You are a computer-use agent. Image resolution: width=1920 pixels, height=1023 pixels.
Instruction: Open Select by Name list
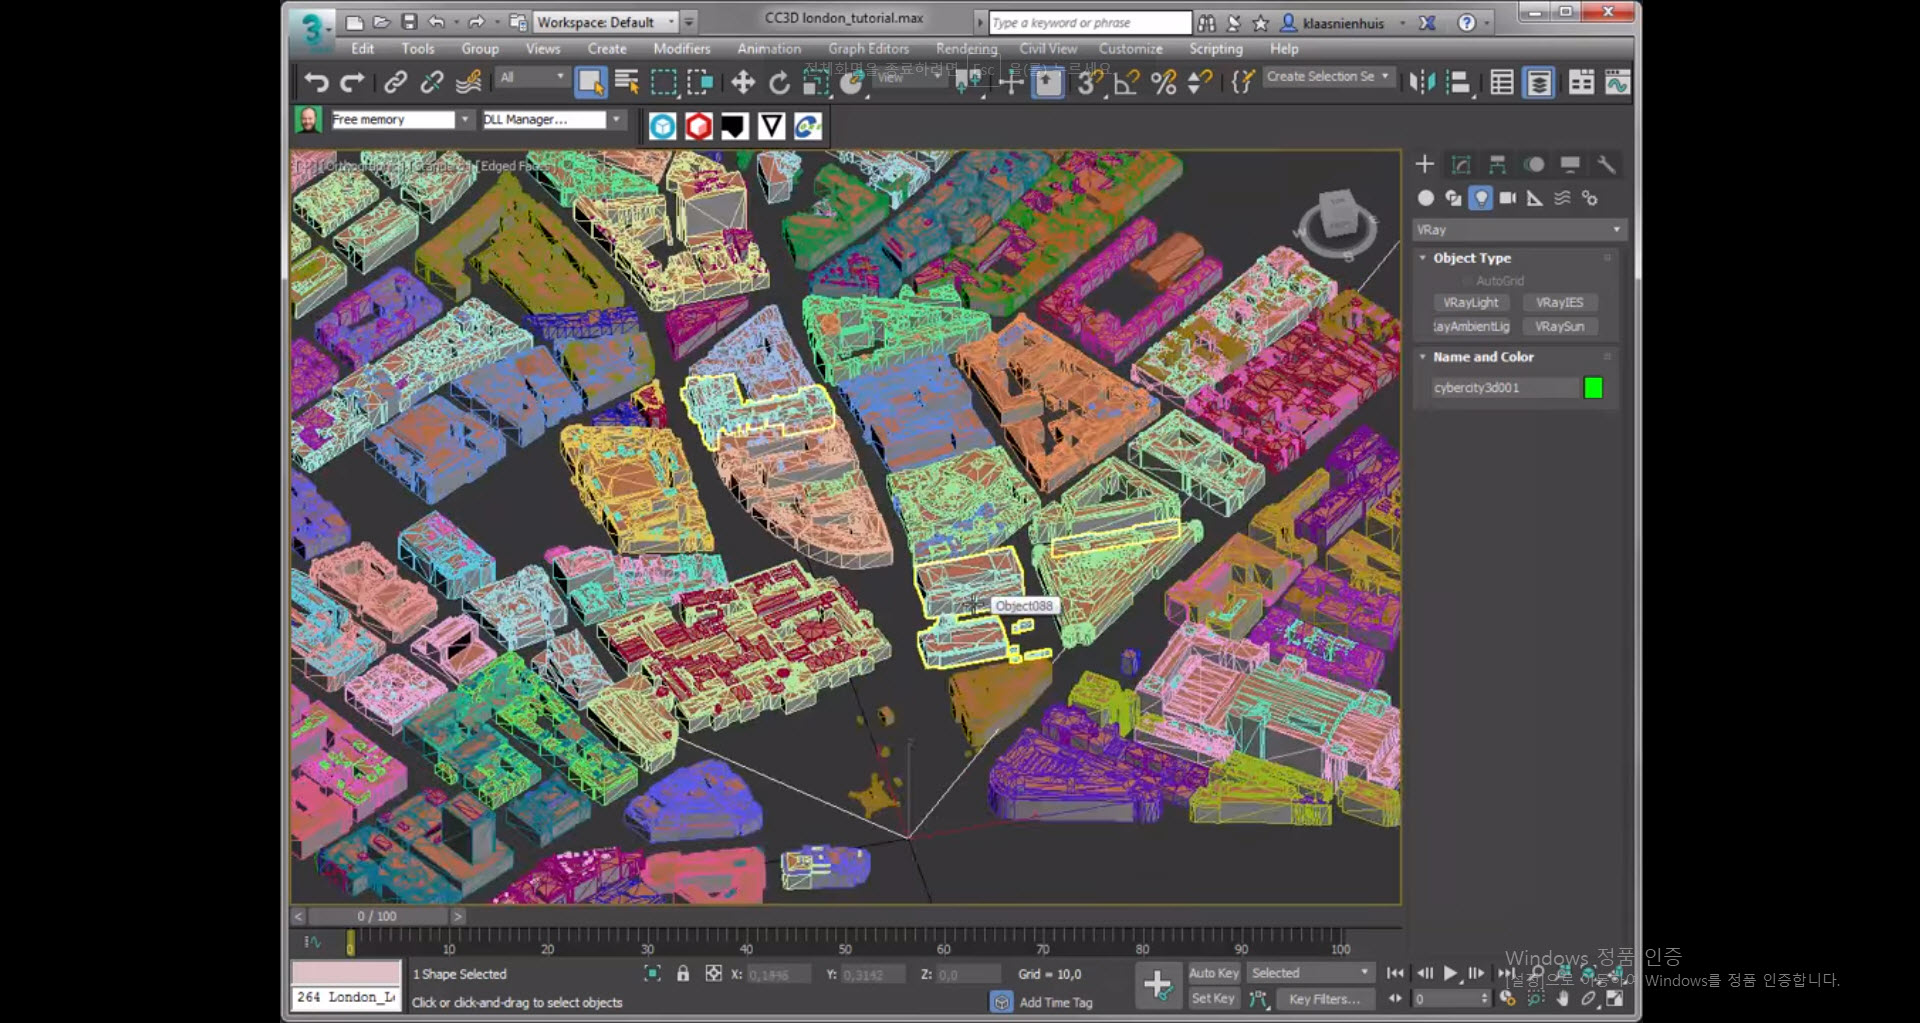[x=627, y=83]
